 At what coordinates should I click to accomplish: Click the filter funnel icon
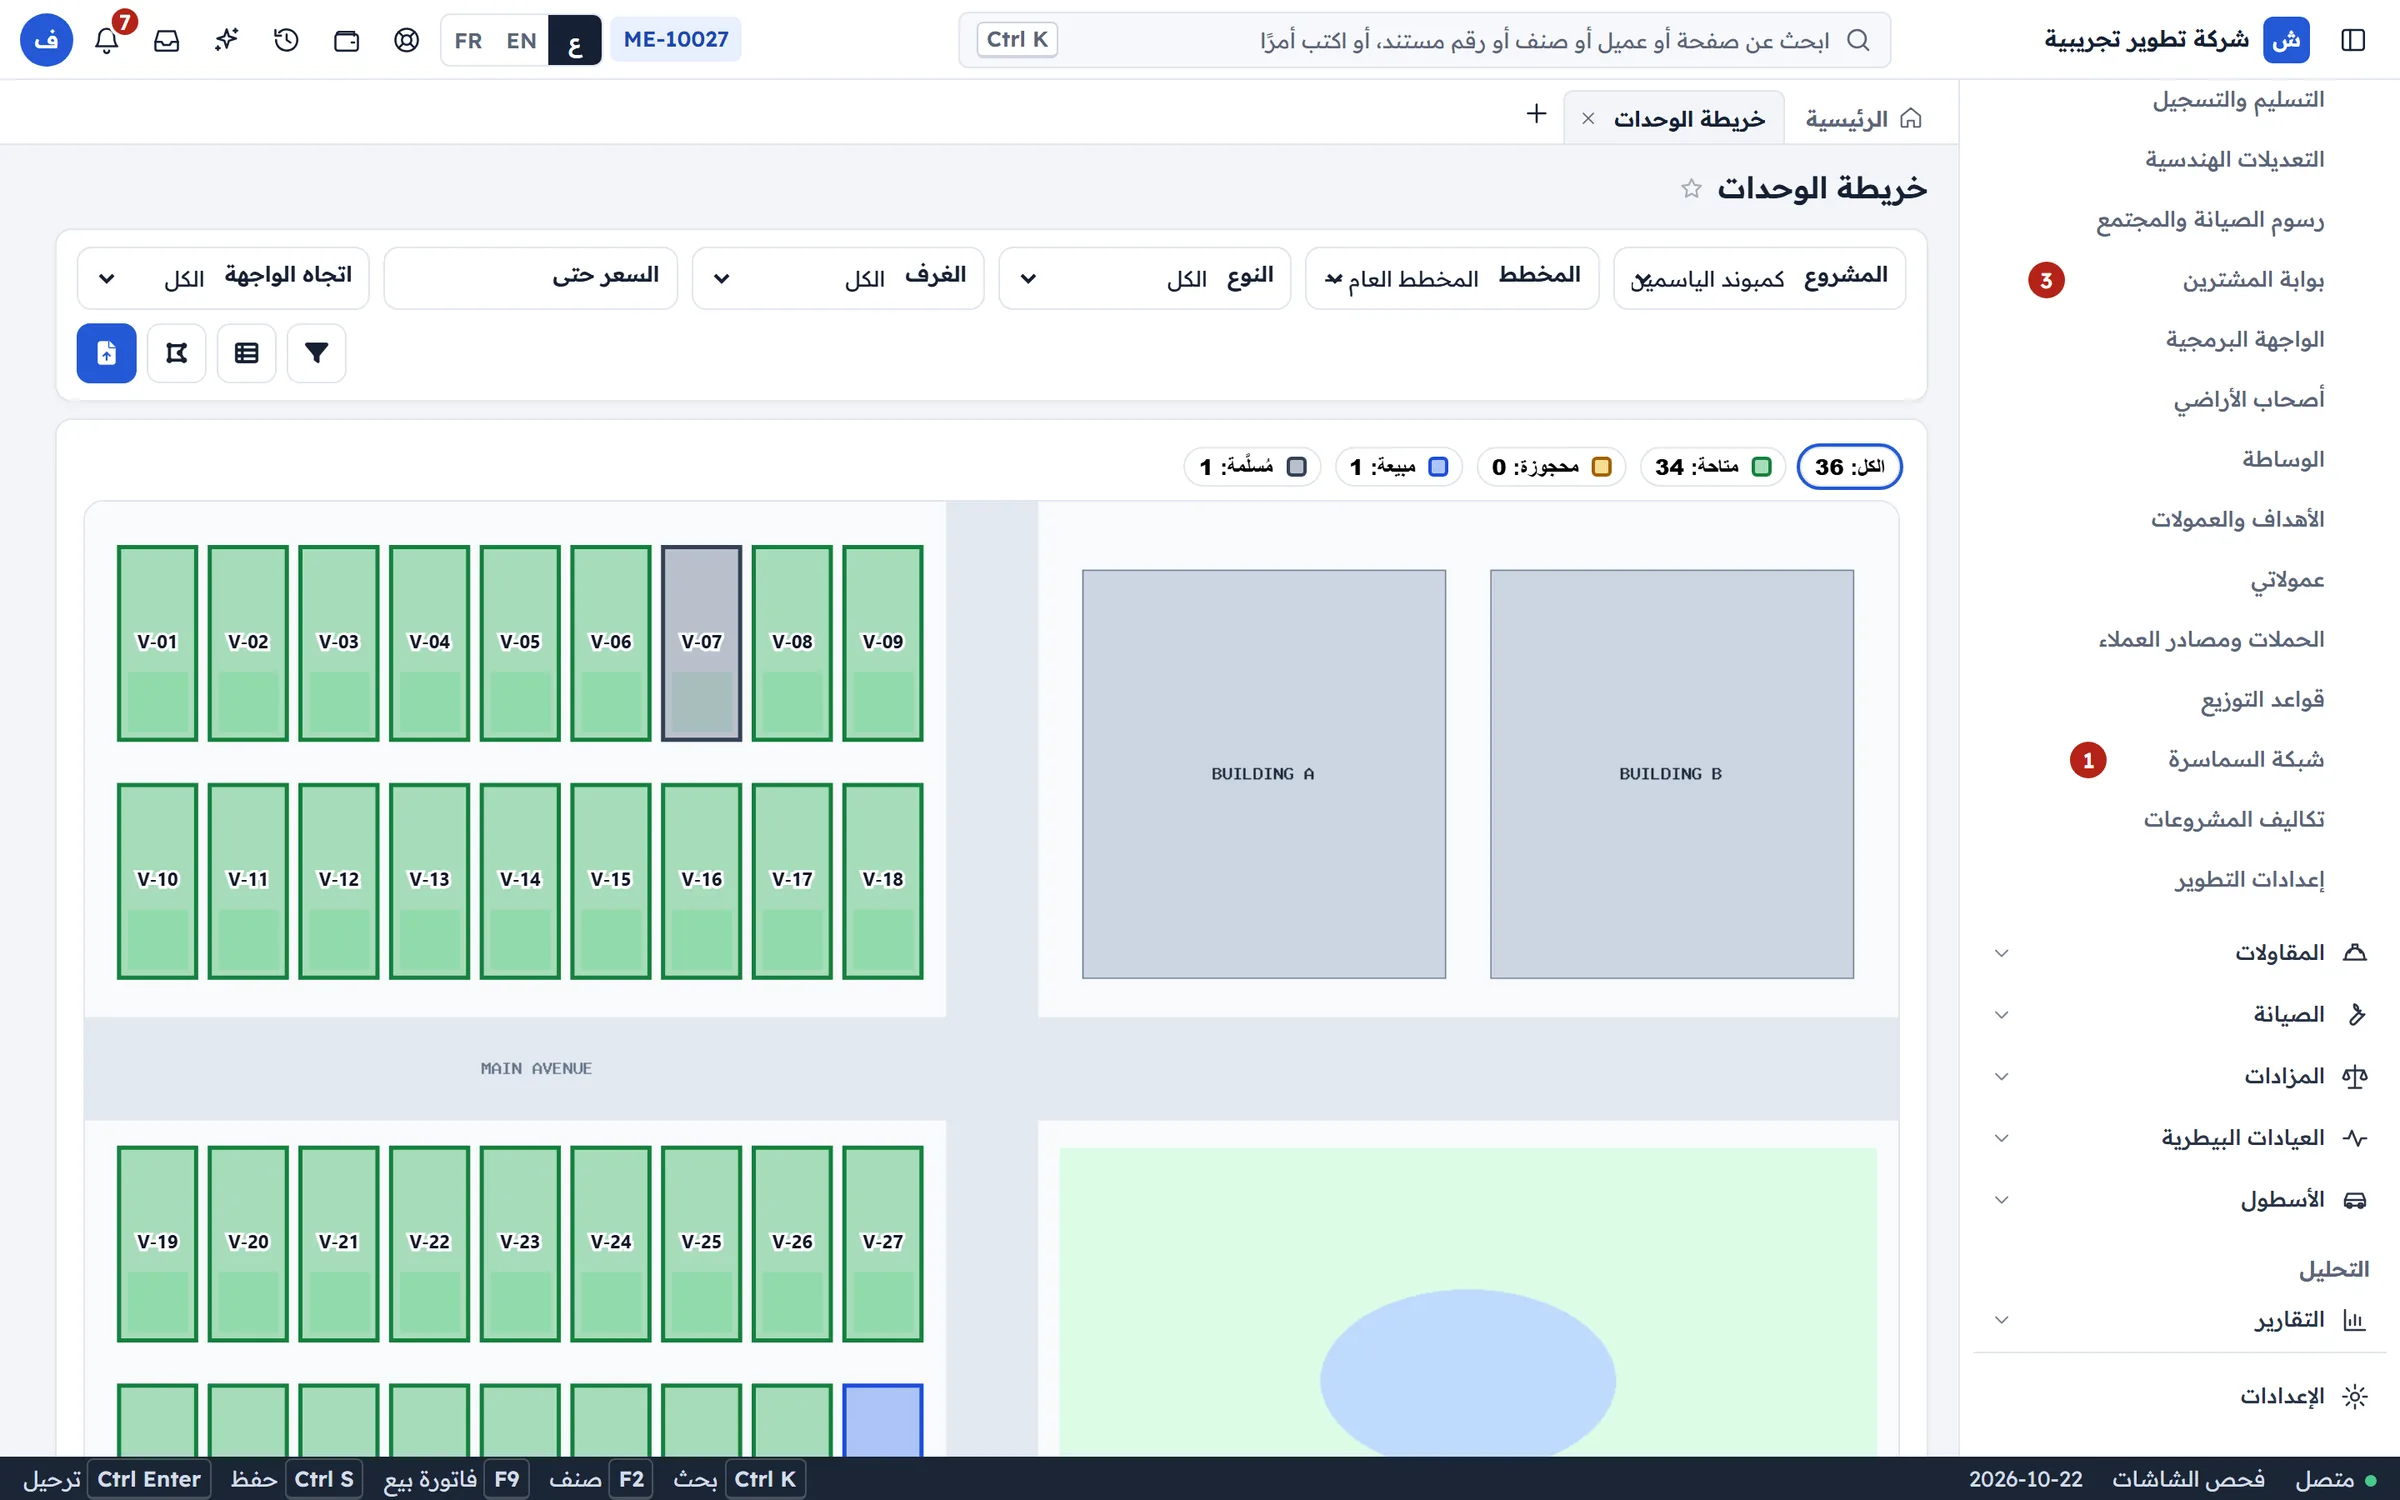317,353
